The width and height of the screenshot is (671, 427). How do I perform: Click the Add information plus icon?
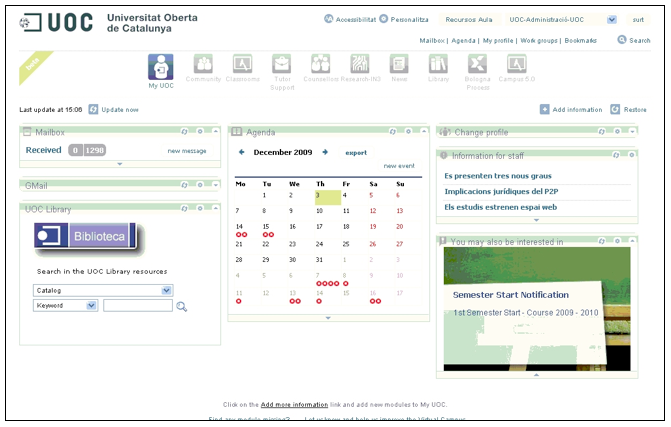(x=544, y=110)
